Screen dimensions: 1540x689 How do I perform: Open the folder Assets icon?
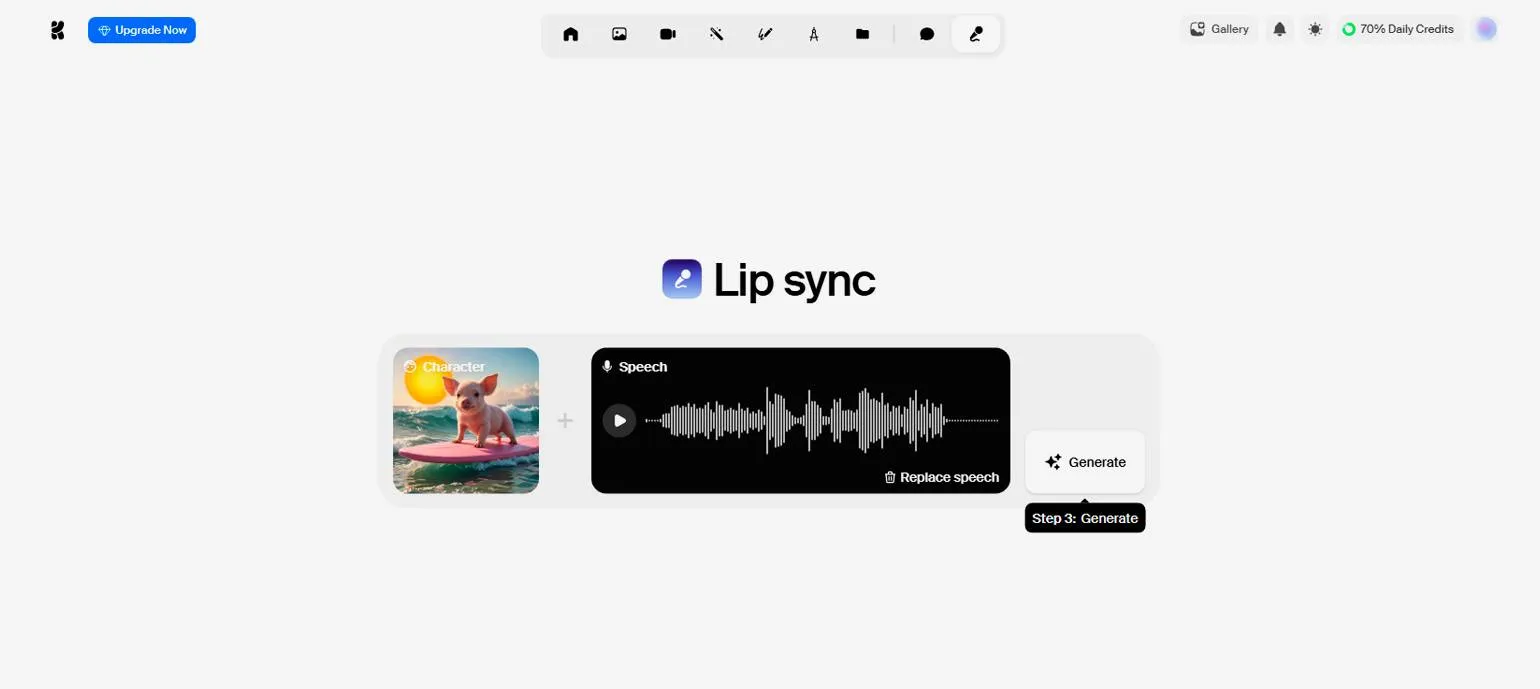[x=862, y=34]
